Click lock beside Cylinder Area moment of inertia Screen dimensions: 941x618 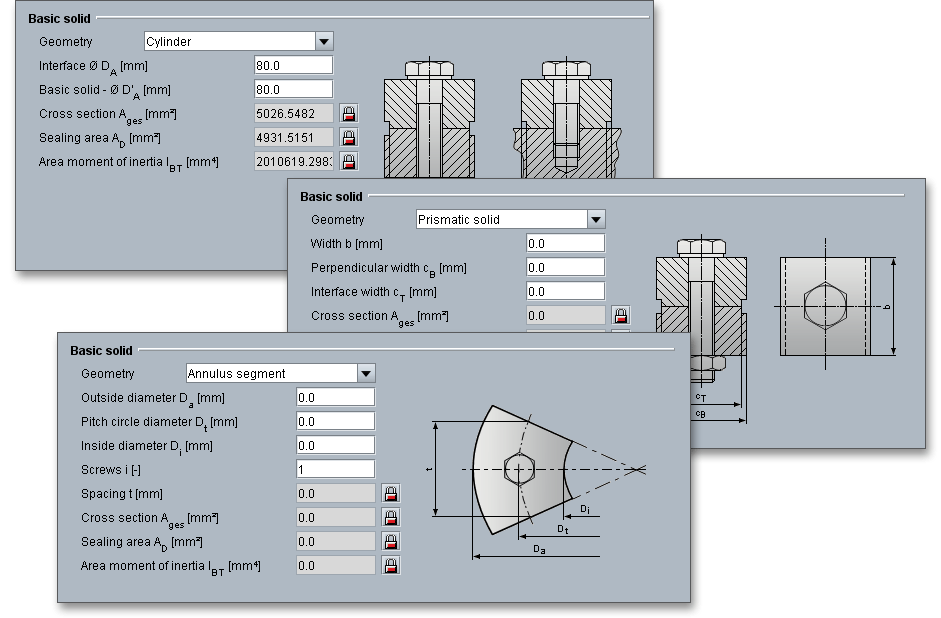pyautogui.click(x=349, y=161)
